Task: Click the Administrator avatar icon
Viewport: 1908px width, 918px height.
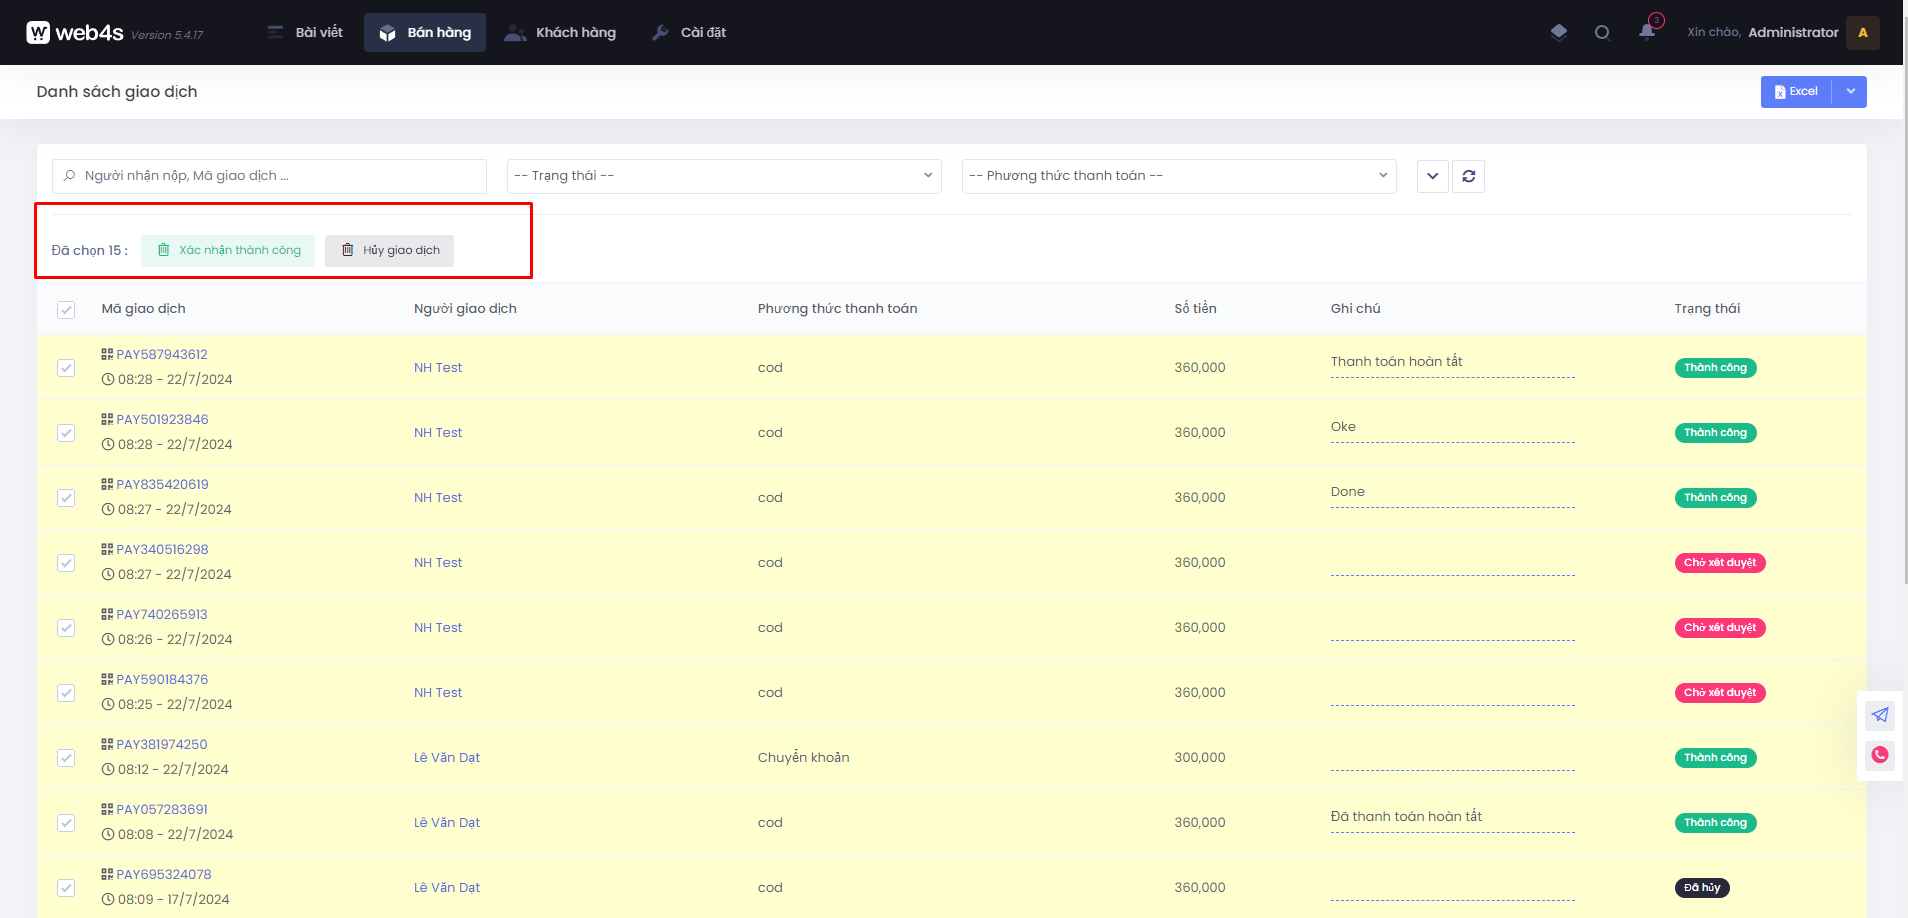Action: 1862,32
